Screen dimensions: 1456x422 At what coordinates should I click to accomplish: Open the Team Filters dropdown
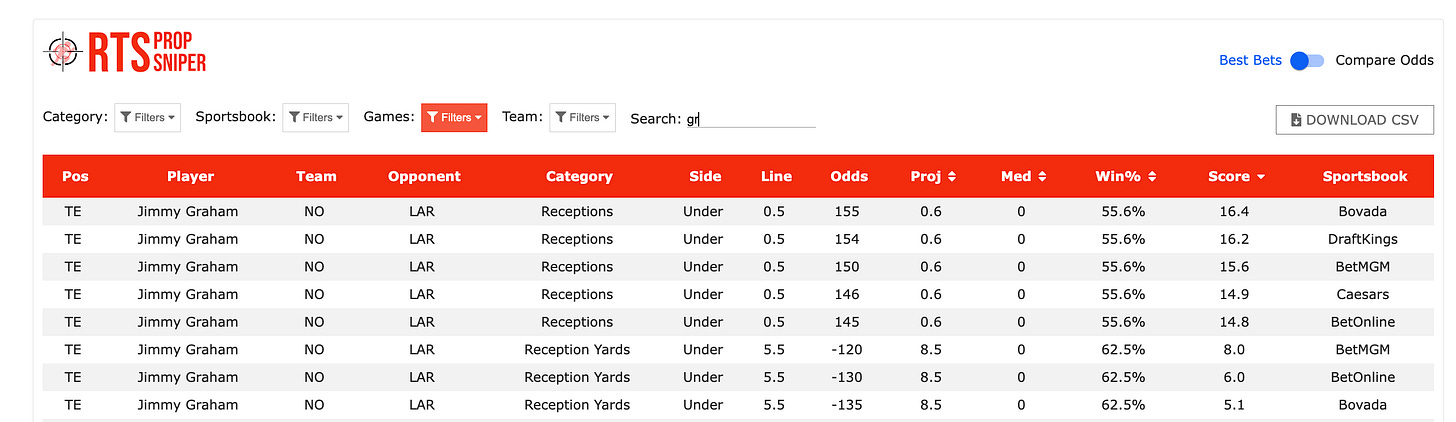pos(583,118)
